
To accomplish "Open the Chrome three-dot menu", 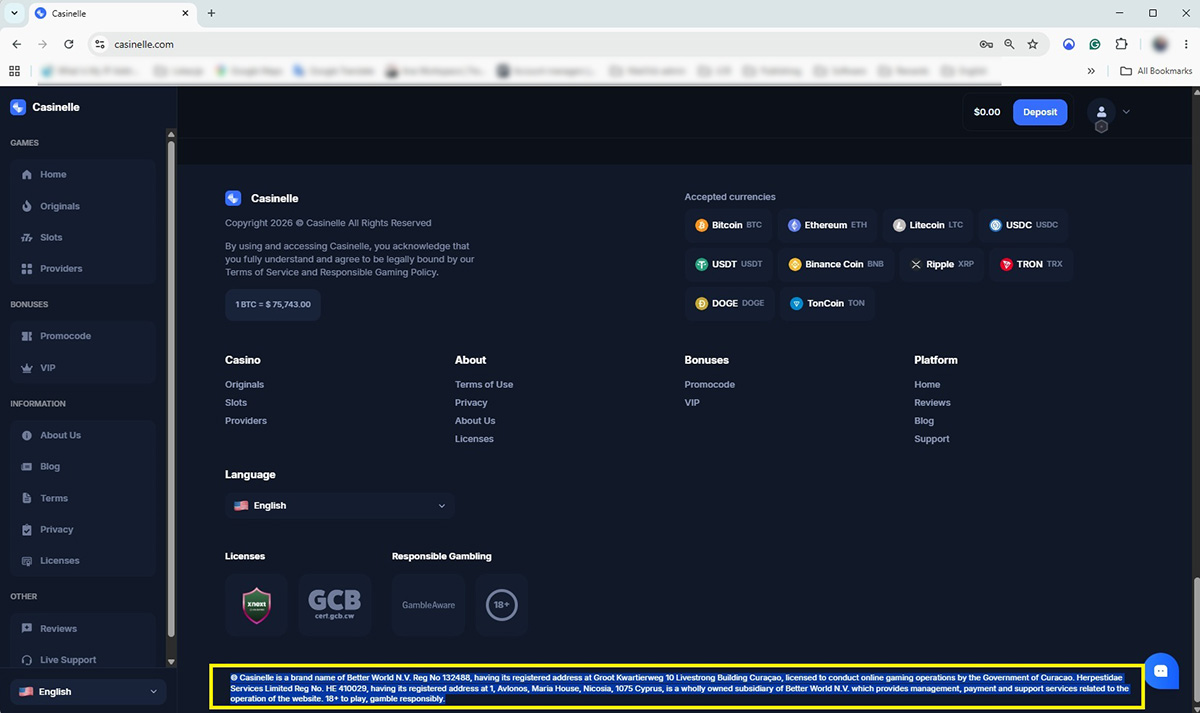I will click(1185, 44).
